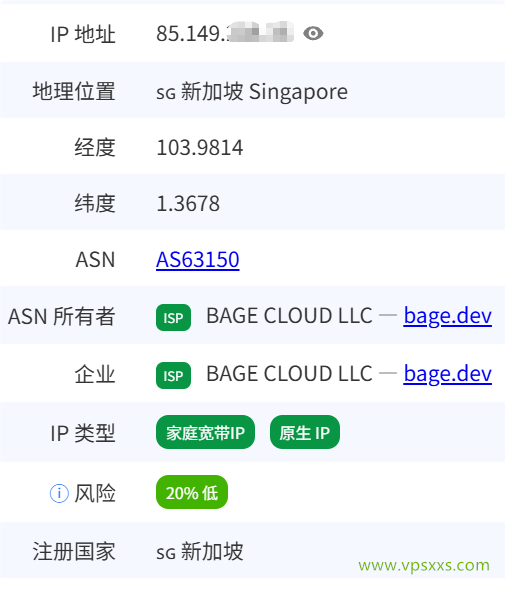This screenshot has width=505, height=589.
Task: Open the bage.dev link in the 企业 row
Action: (448, 374)
